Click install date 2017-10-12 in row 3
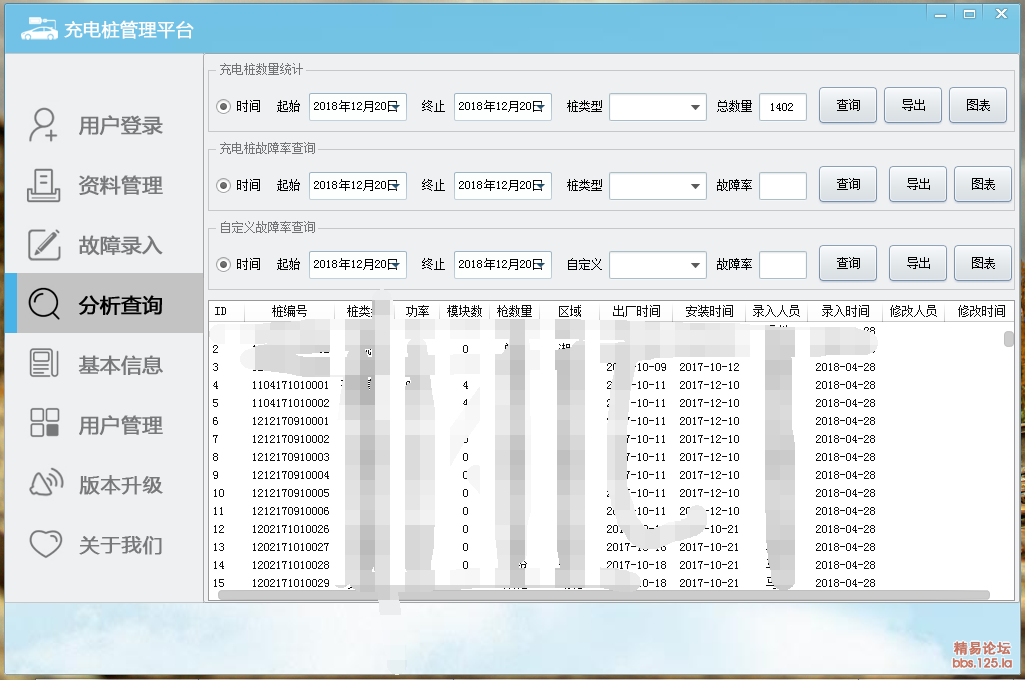This screenshot has height=680, width=1025. point(709,367)
